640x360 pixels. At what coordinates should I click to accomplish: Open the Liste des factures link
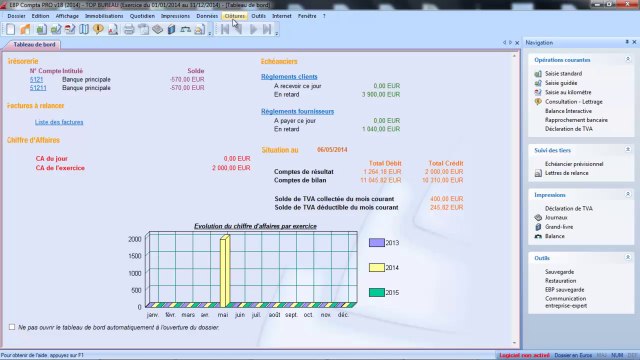coord(59,122)
